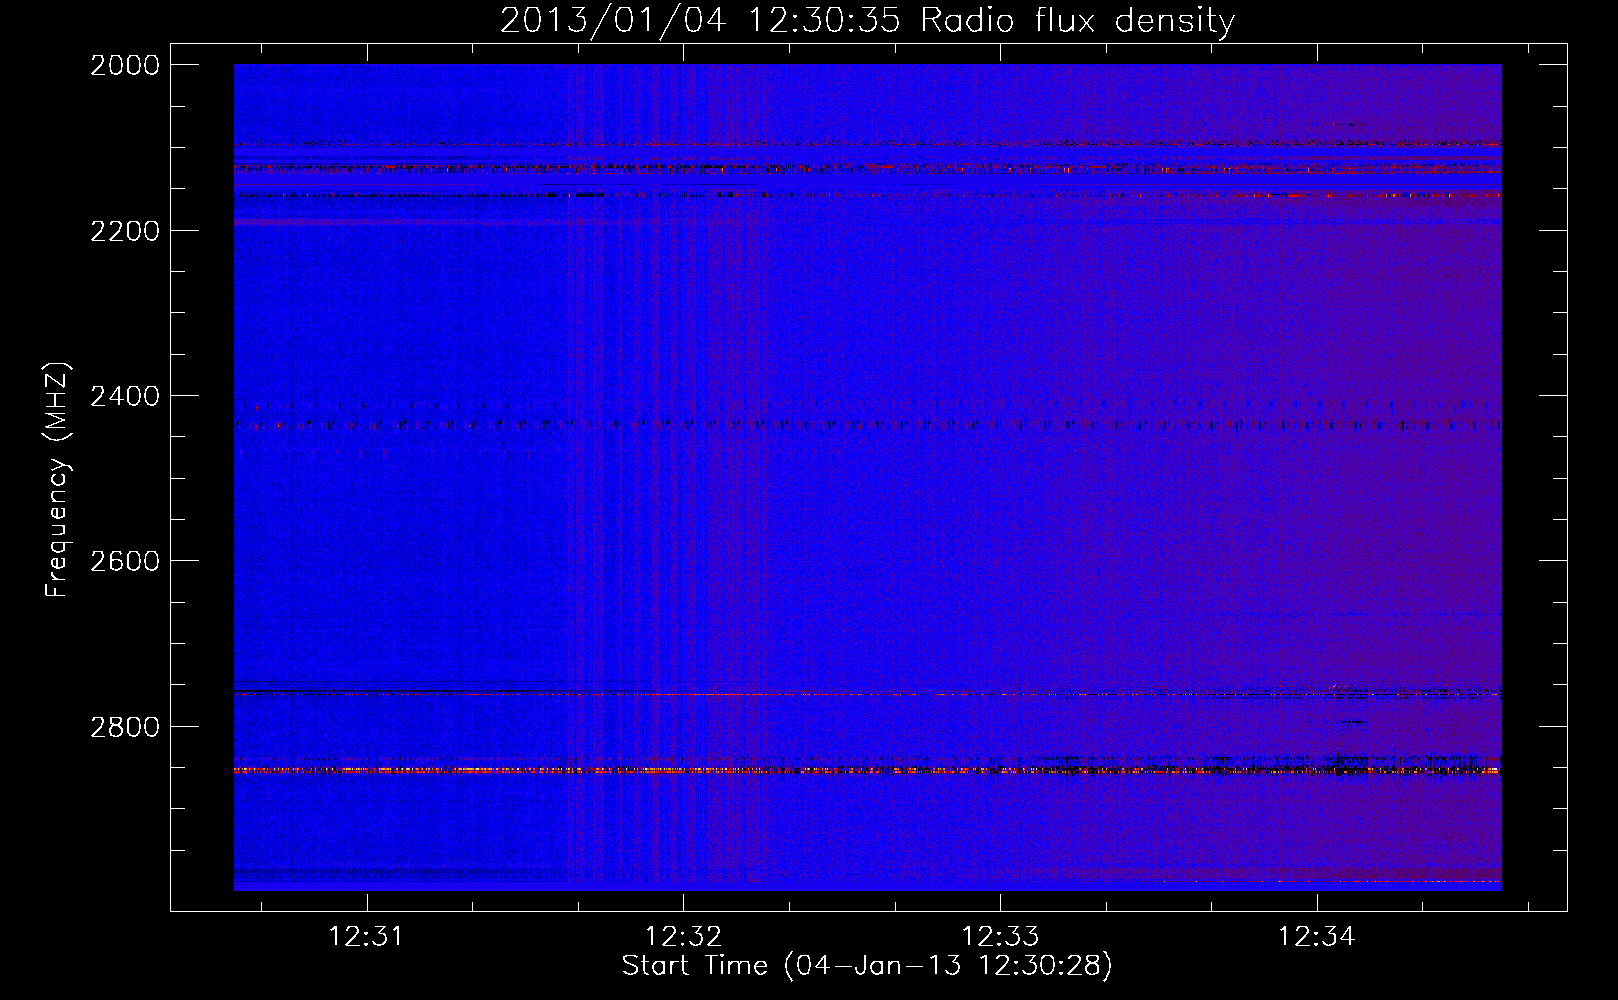Click the 2800 frequency tick label
1618x1000 pixels.
coord(125,727)
